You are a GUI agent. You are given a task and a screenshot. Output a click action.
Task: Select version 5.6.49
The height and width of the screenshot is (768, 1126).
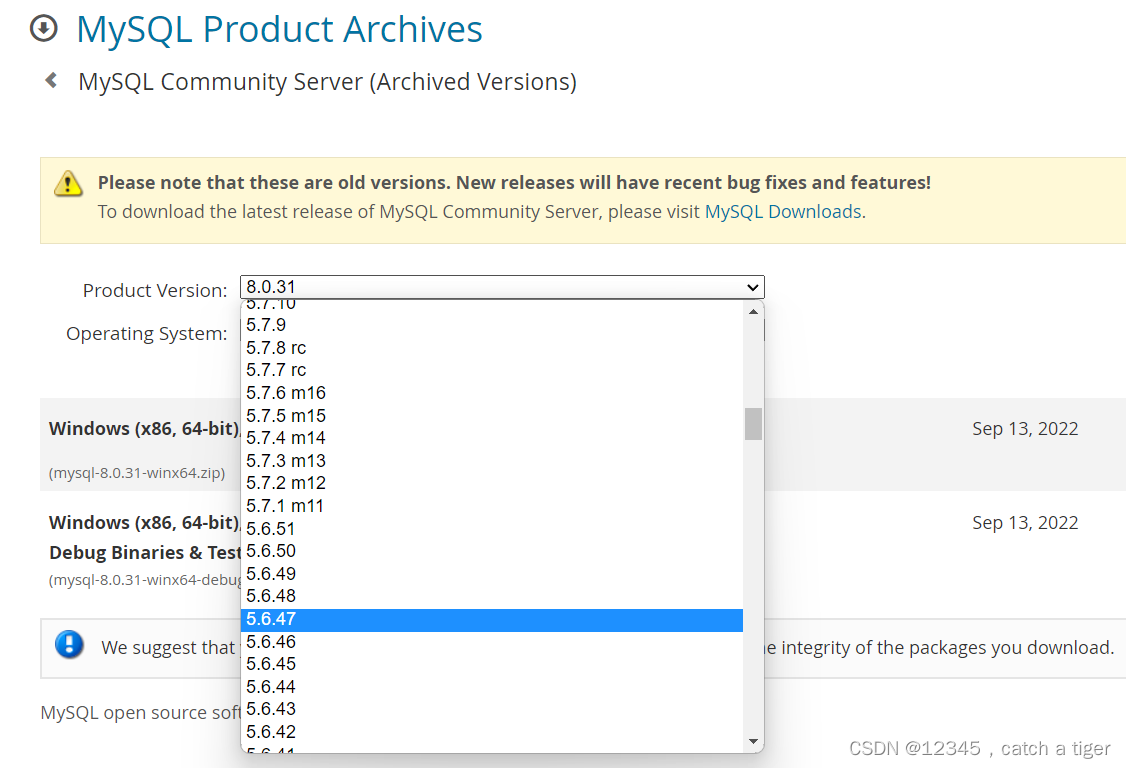[x=492, y=574]
